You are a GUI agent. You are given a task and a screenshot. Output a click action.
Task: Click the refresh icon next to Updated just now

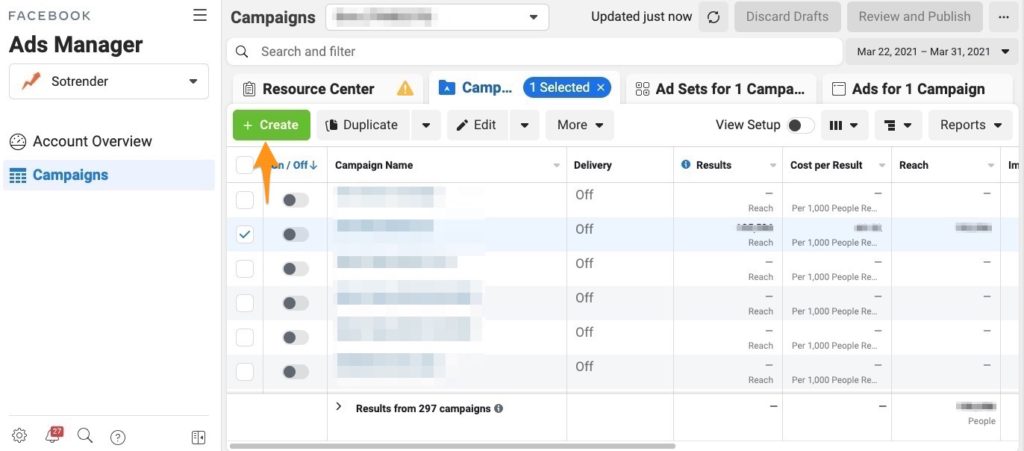click(712, 17)
